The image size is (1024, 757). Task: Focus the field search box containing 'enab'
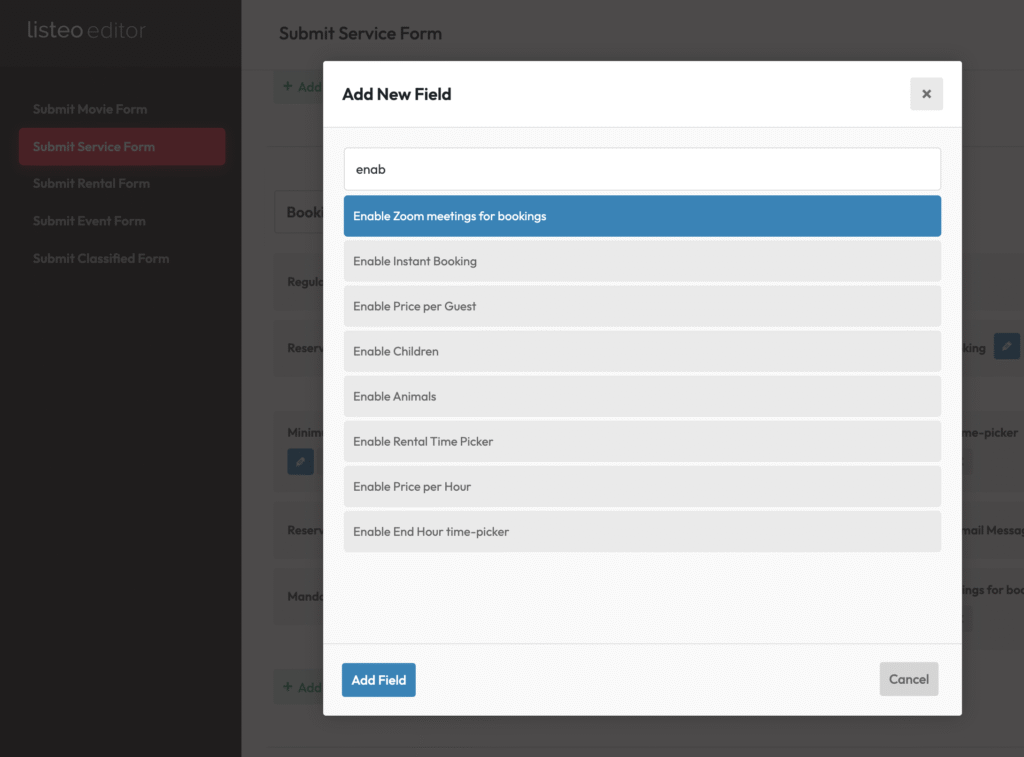[x=642, y=169]
